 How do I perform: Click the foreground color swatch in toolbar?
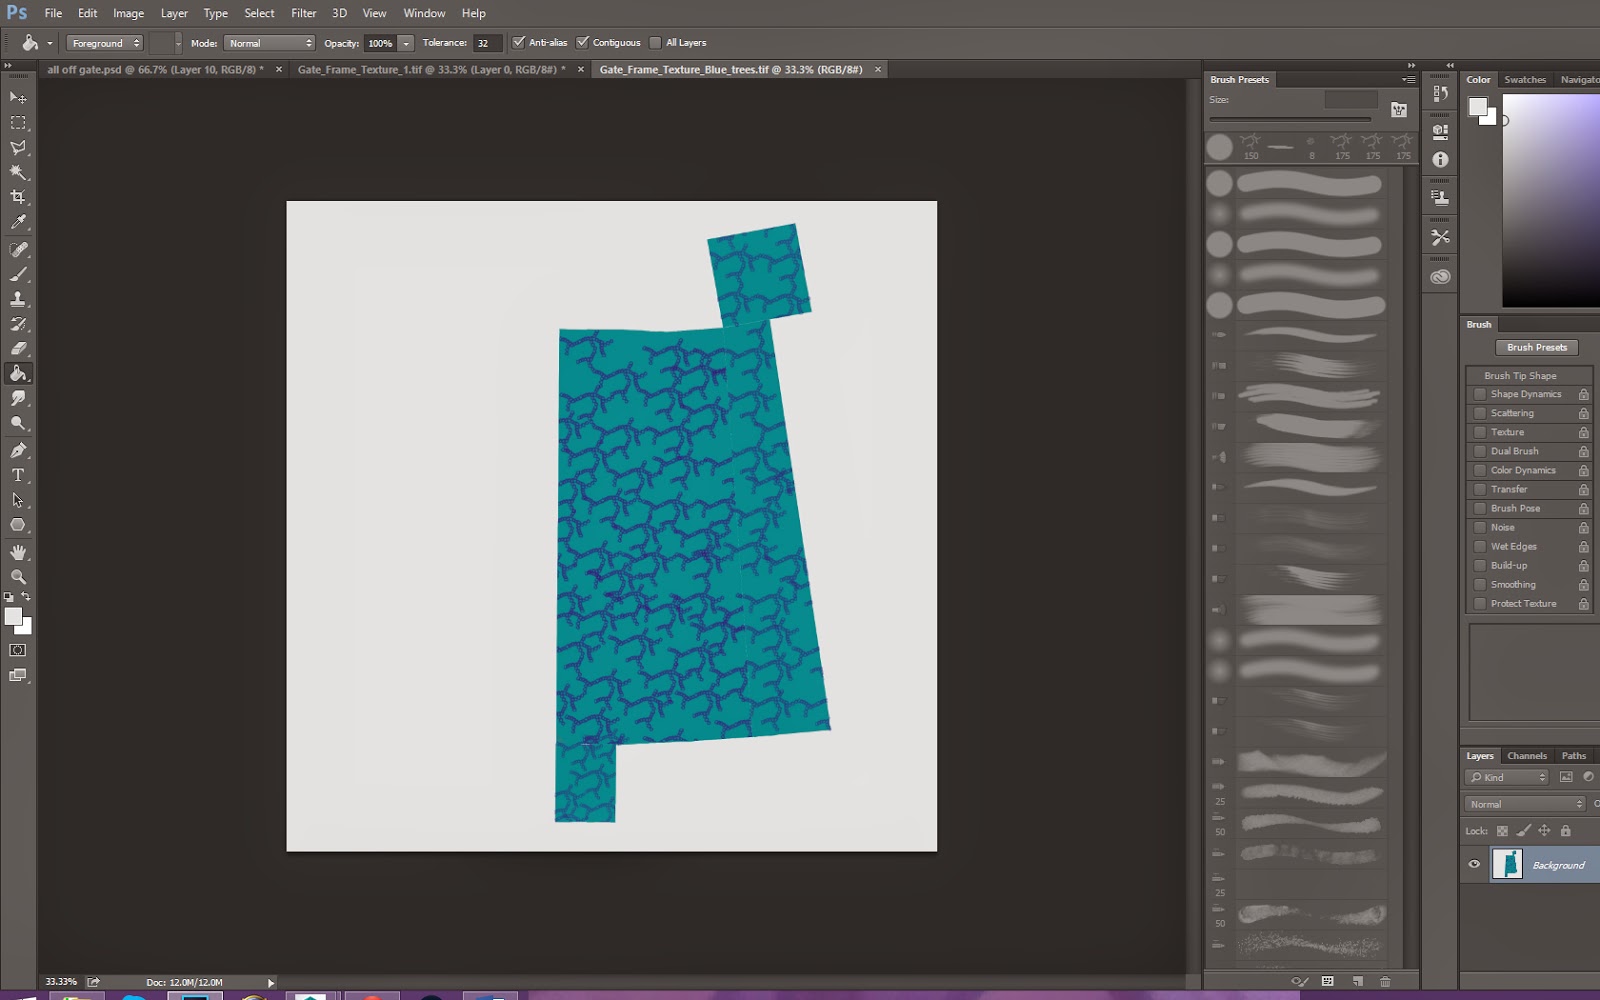[x=13, y=617]
